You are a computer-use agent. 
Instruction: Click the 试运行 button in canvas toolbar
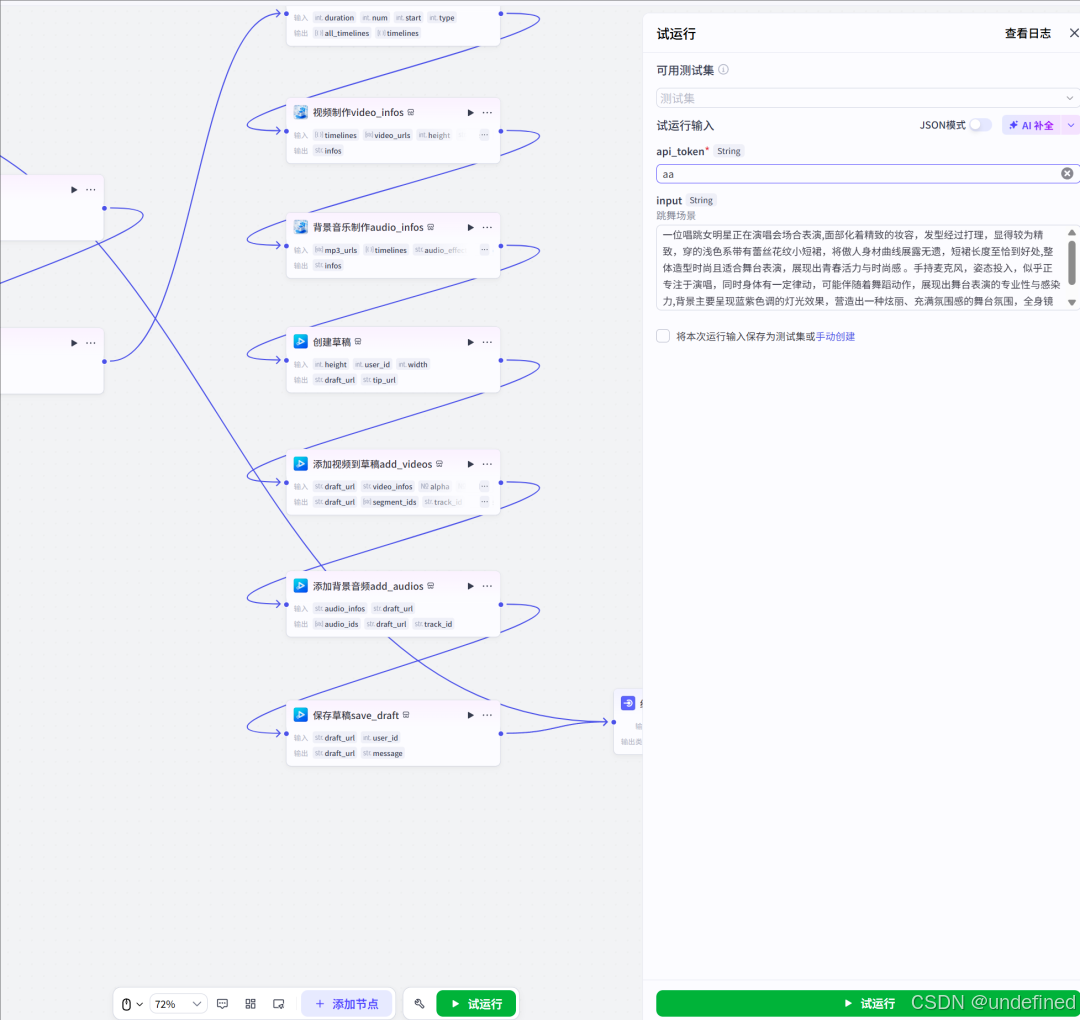477,1004
